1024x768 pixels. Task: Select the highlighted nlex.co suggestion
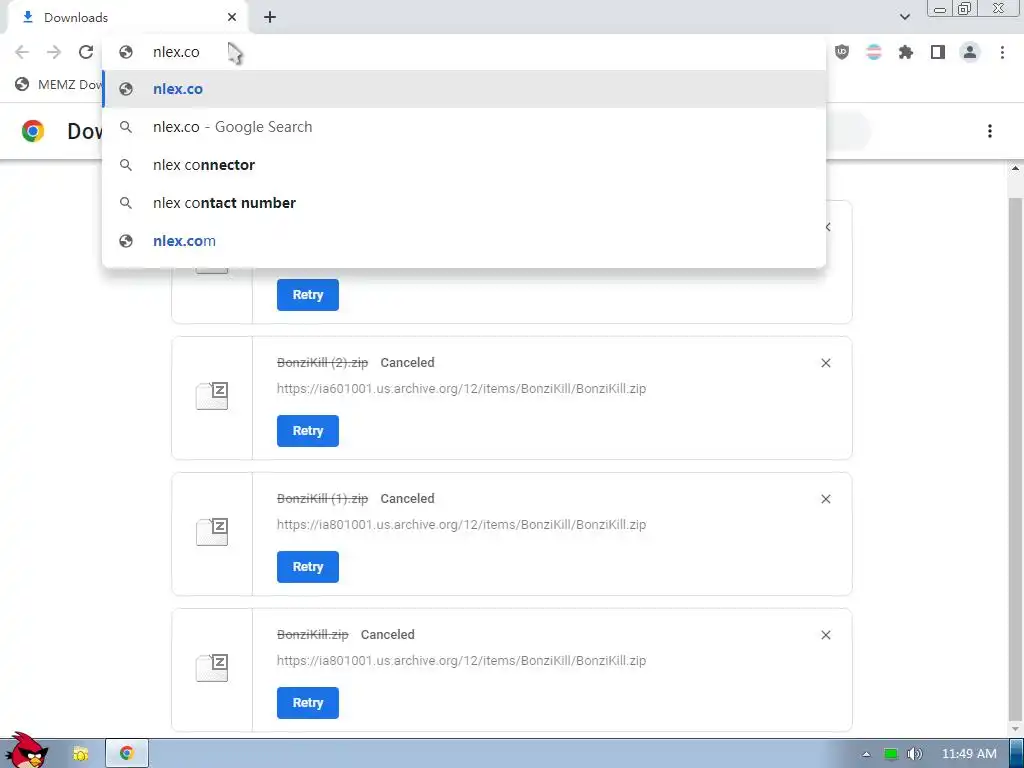[464, 89]
